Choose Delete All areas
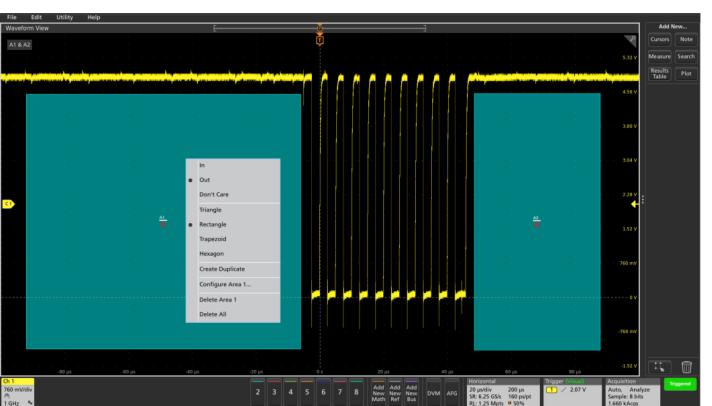The image size is (712, 406). 233,314
